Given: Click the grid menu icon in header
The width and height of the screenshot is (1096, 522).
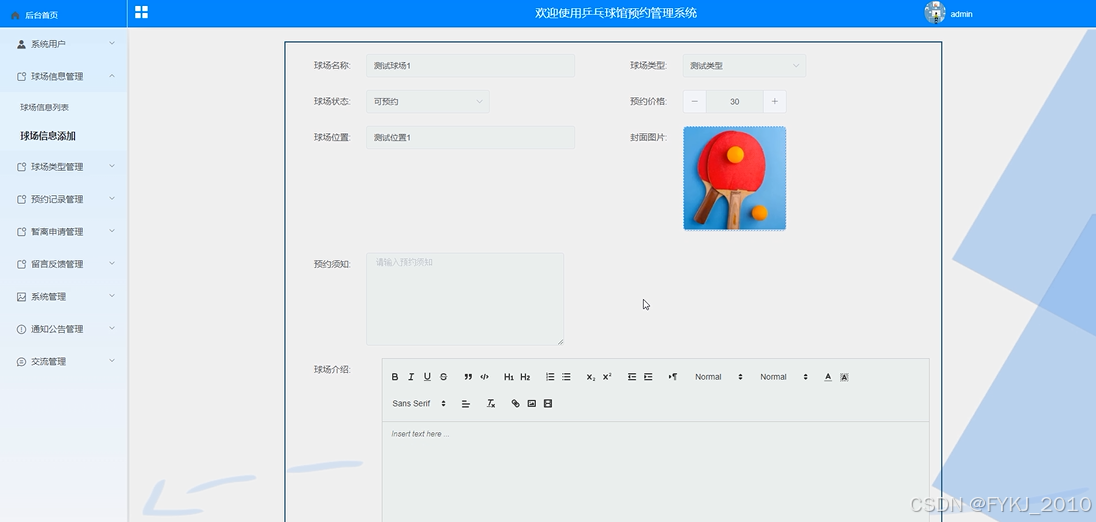Looking at the screenshot, I should click(141, 12).
